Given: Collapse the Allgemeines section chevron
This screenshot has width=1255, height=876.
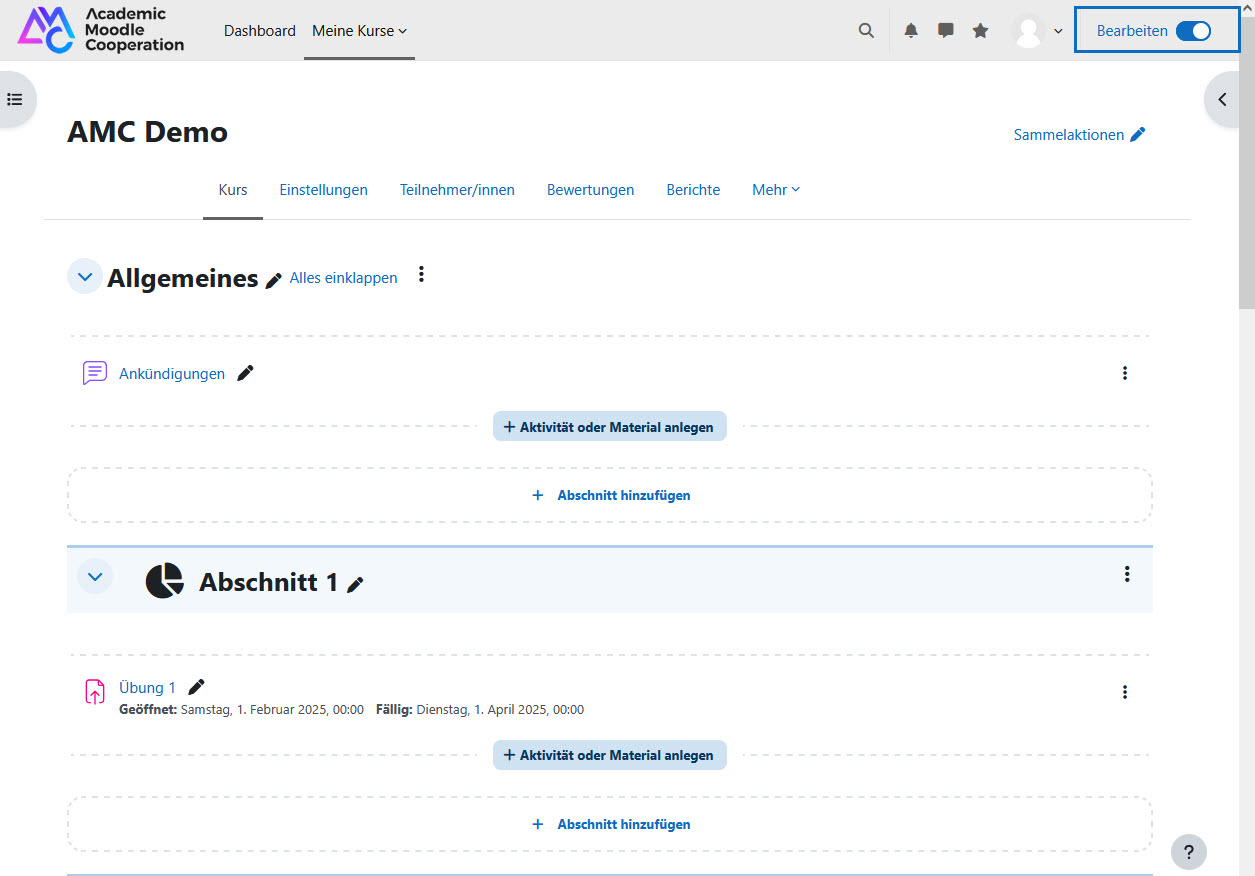Looking at the screenshot, I should pos(85,276).
